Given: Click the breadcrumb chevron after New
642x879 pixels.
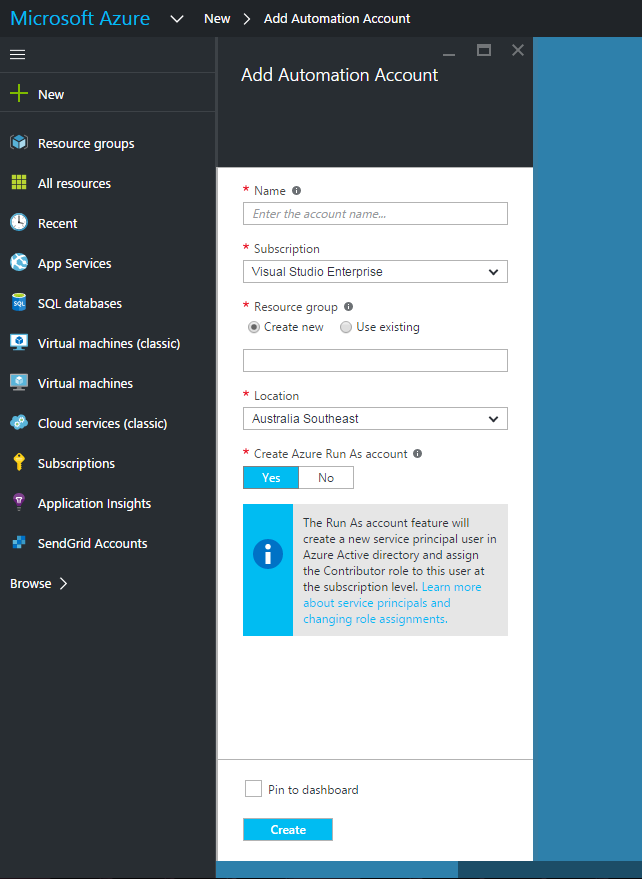Looking at the screenshot, I should (247, 19).
